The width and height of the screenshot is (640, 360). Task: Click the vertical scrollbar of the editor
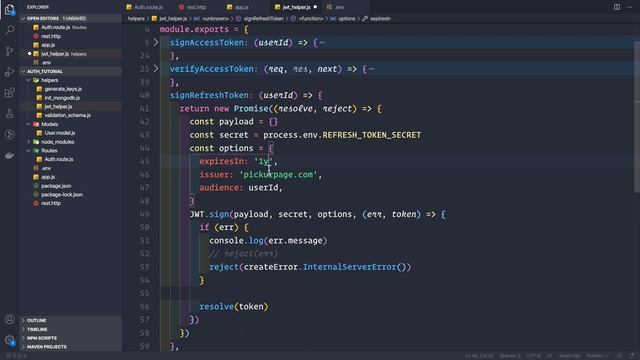click(637, 116)
